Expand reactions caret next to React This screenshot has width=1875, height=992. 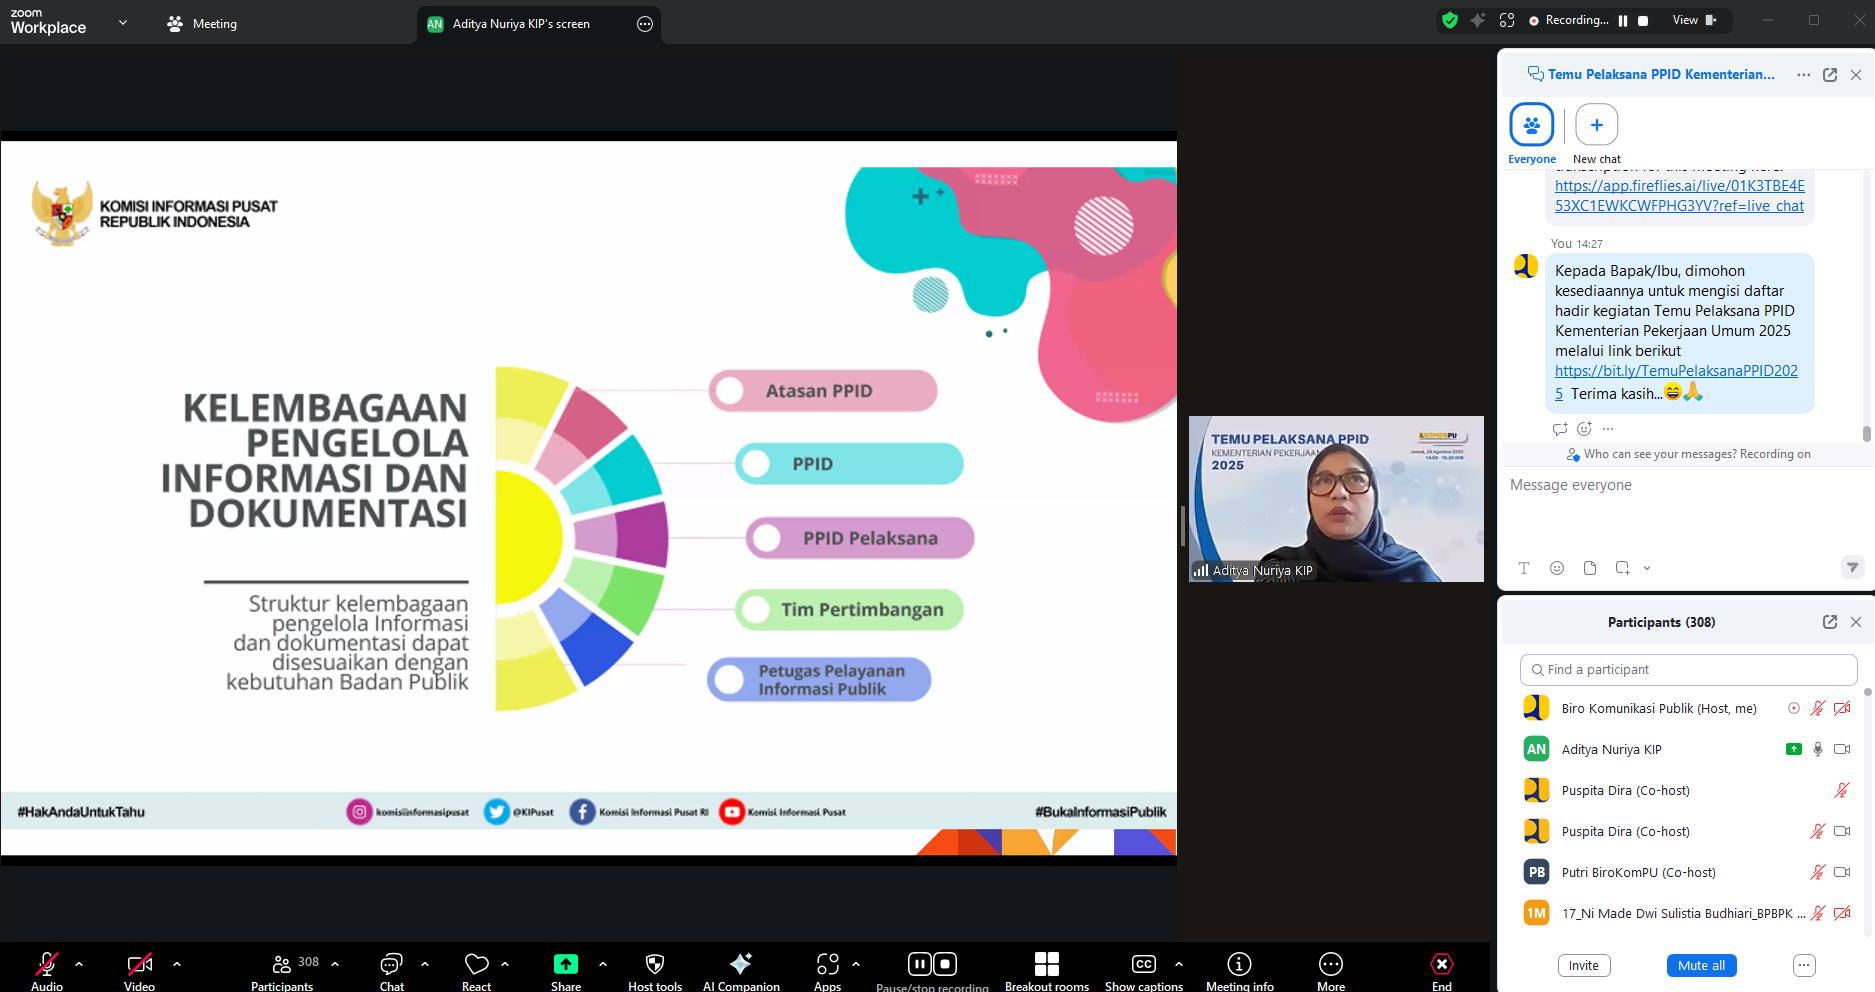coord(505,964)
